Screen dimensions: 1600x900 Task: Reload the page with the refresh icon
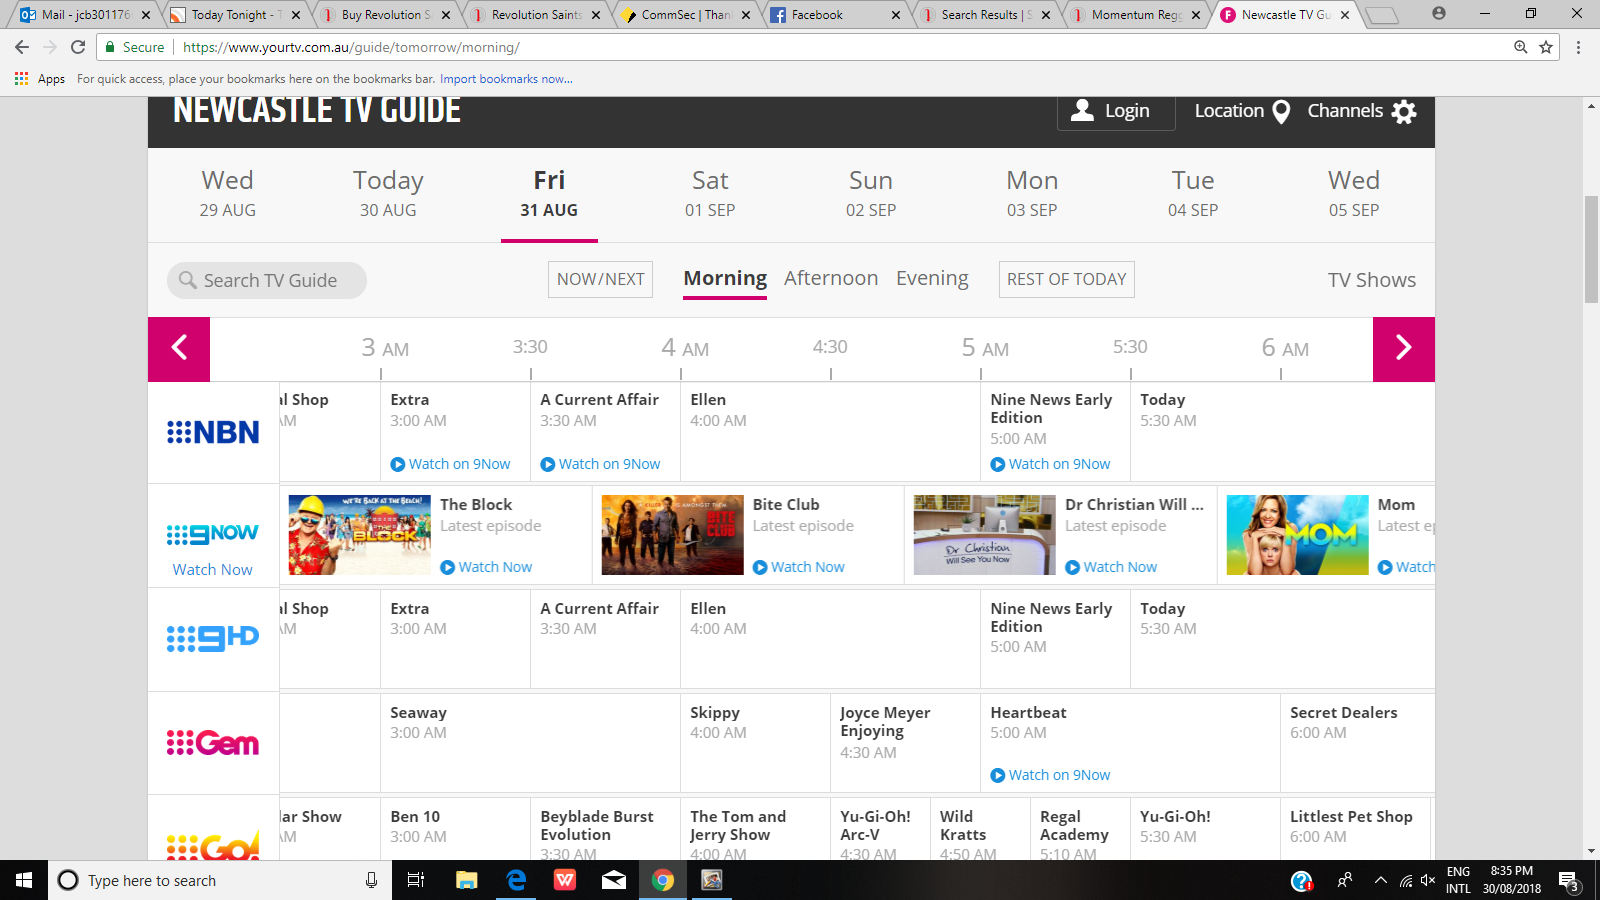point(78,47)
